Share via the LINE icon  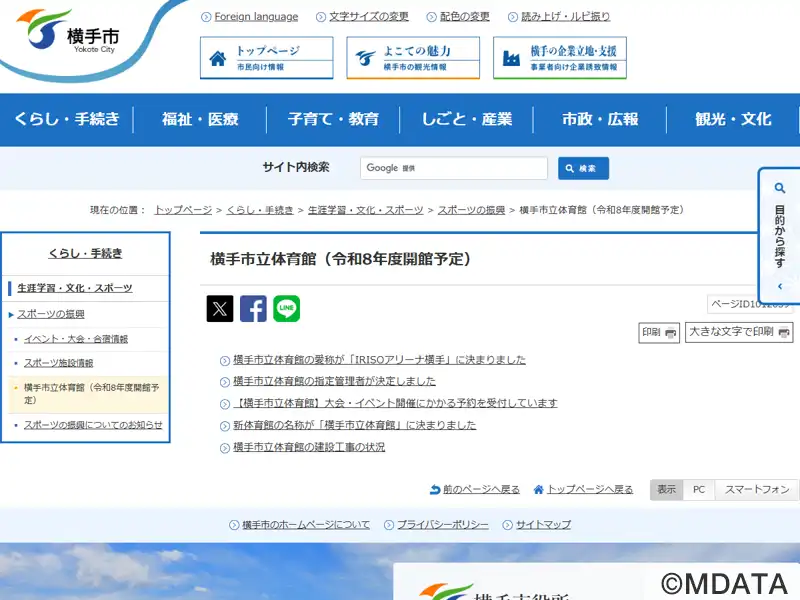pyautogui.click(x=287, y=308)
